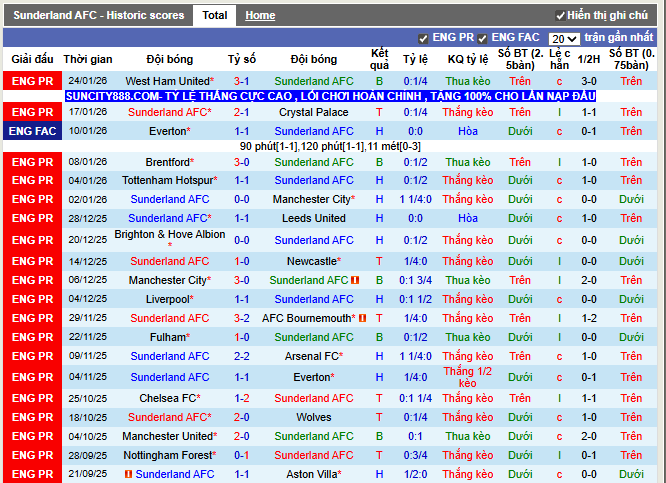The width and height of the screenshot is (666, 483).
Task: Click the Thắng 1/2 kèo result cell
Action: coord(468,377)
